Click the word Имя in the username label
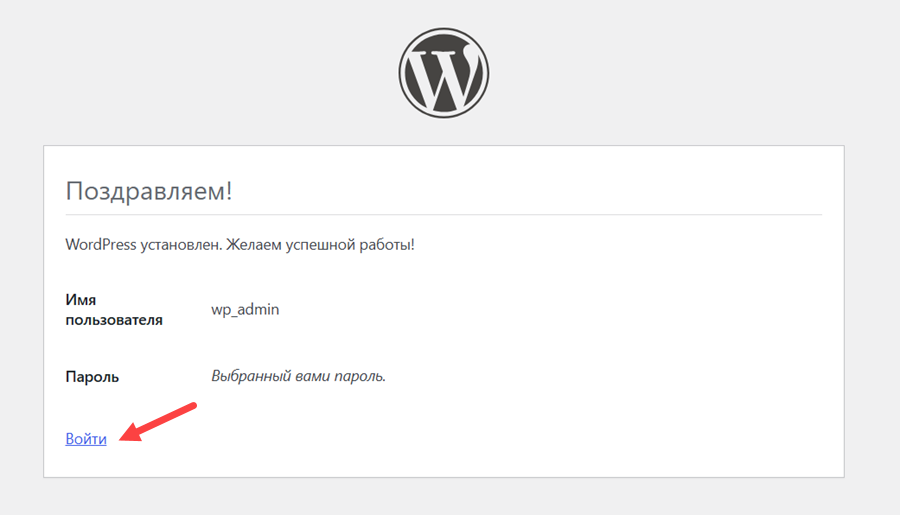The height and width of the screenshot is (515, 900). pyautogui.click(x=81, y=300)
